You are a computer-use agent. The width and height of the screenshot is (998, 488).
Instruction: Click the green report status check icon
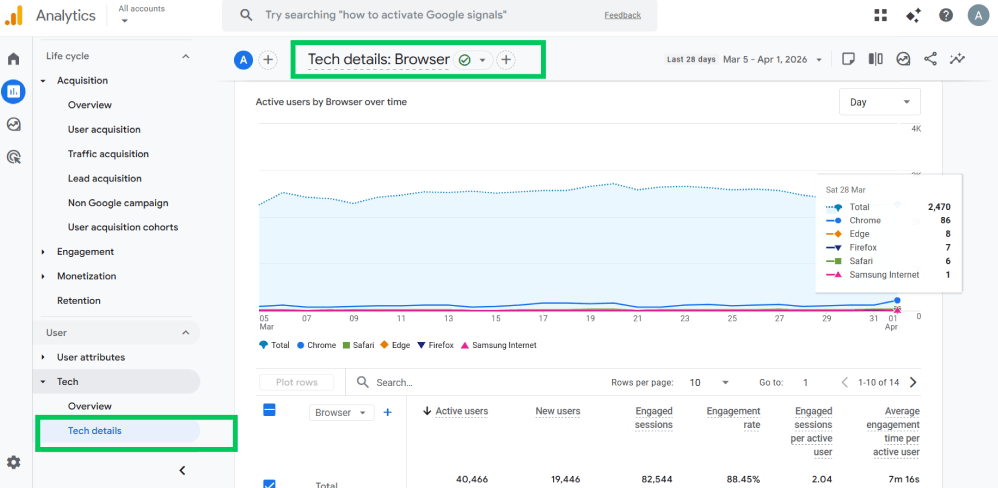click(465, 60)
